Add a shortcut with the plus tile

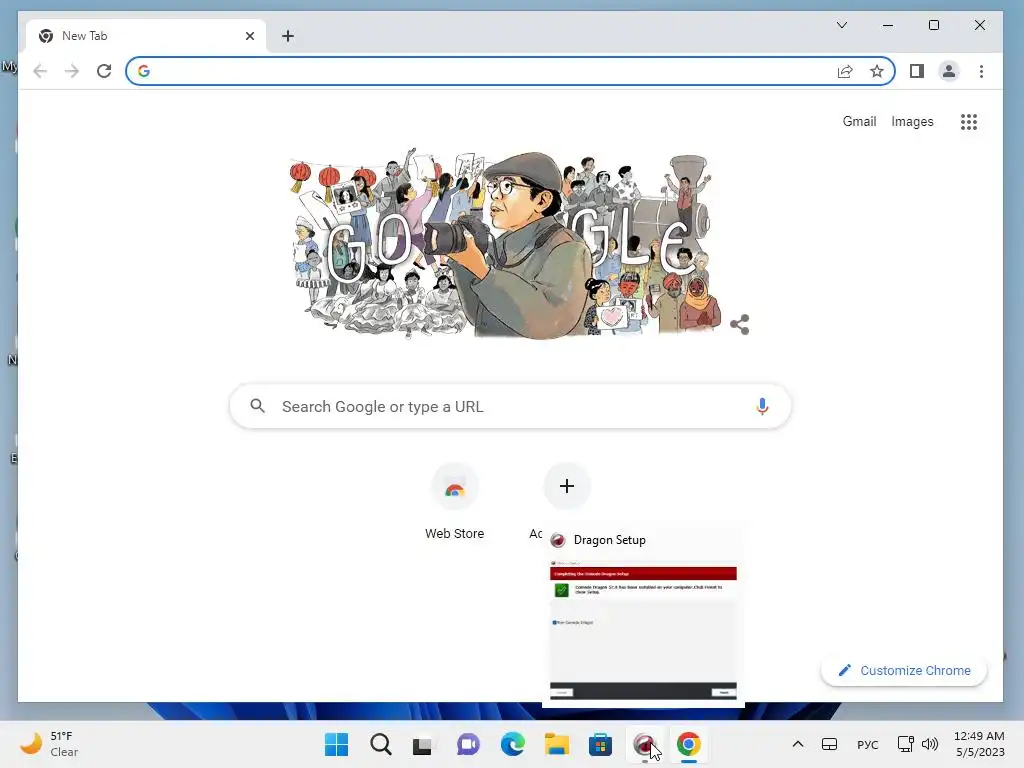567,486
